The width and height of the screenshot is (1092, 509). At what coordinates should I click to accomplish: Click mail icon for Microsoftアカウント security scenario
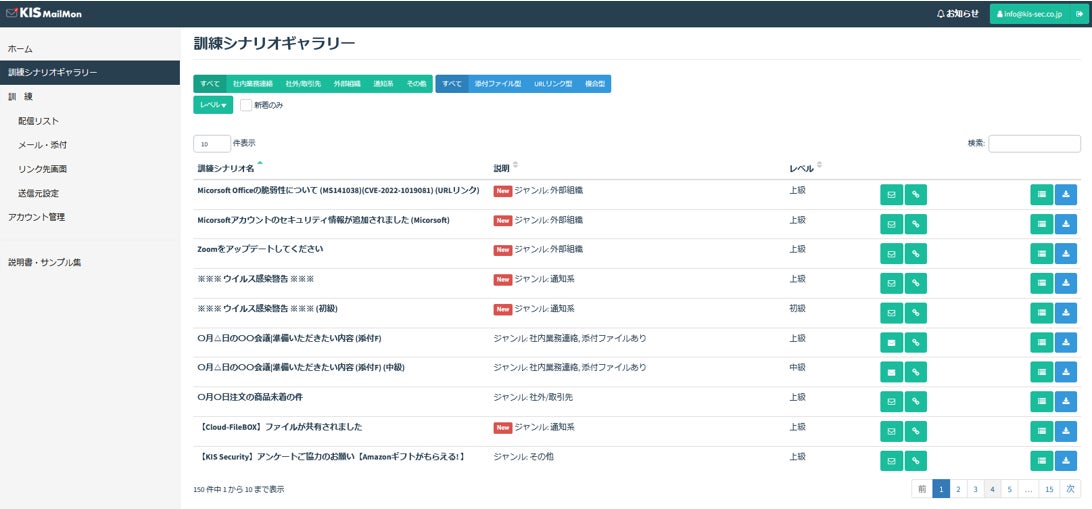point(891,224)
